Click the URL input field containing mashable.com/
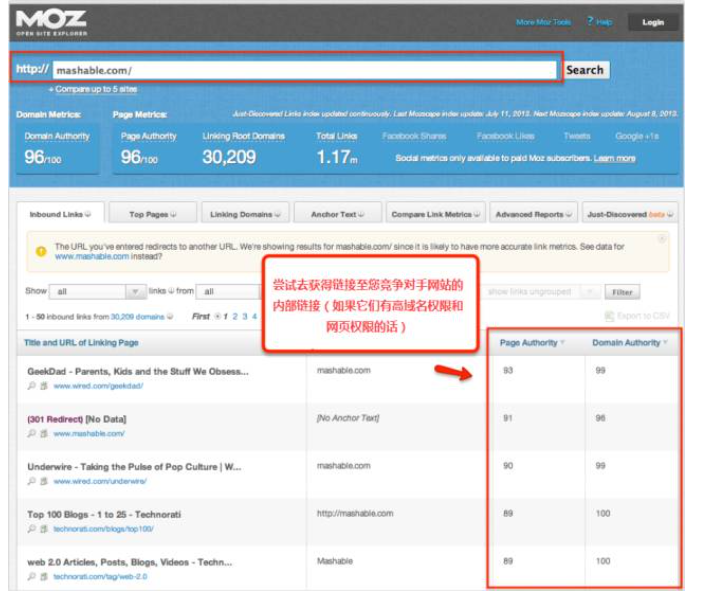 [304, 70]
